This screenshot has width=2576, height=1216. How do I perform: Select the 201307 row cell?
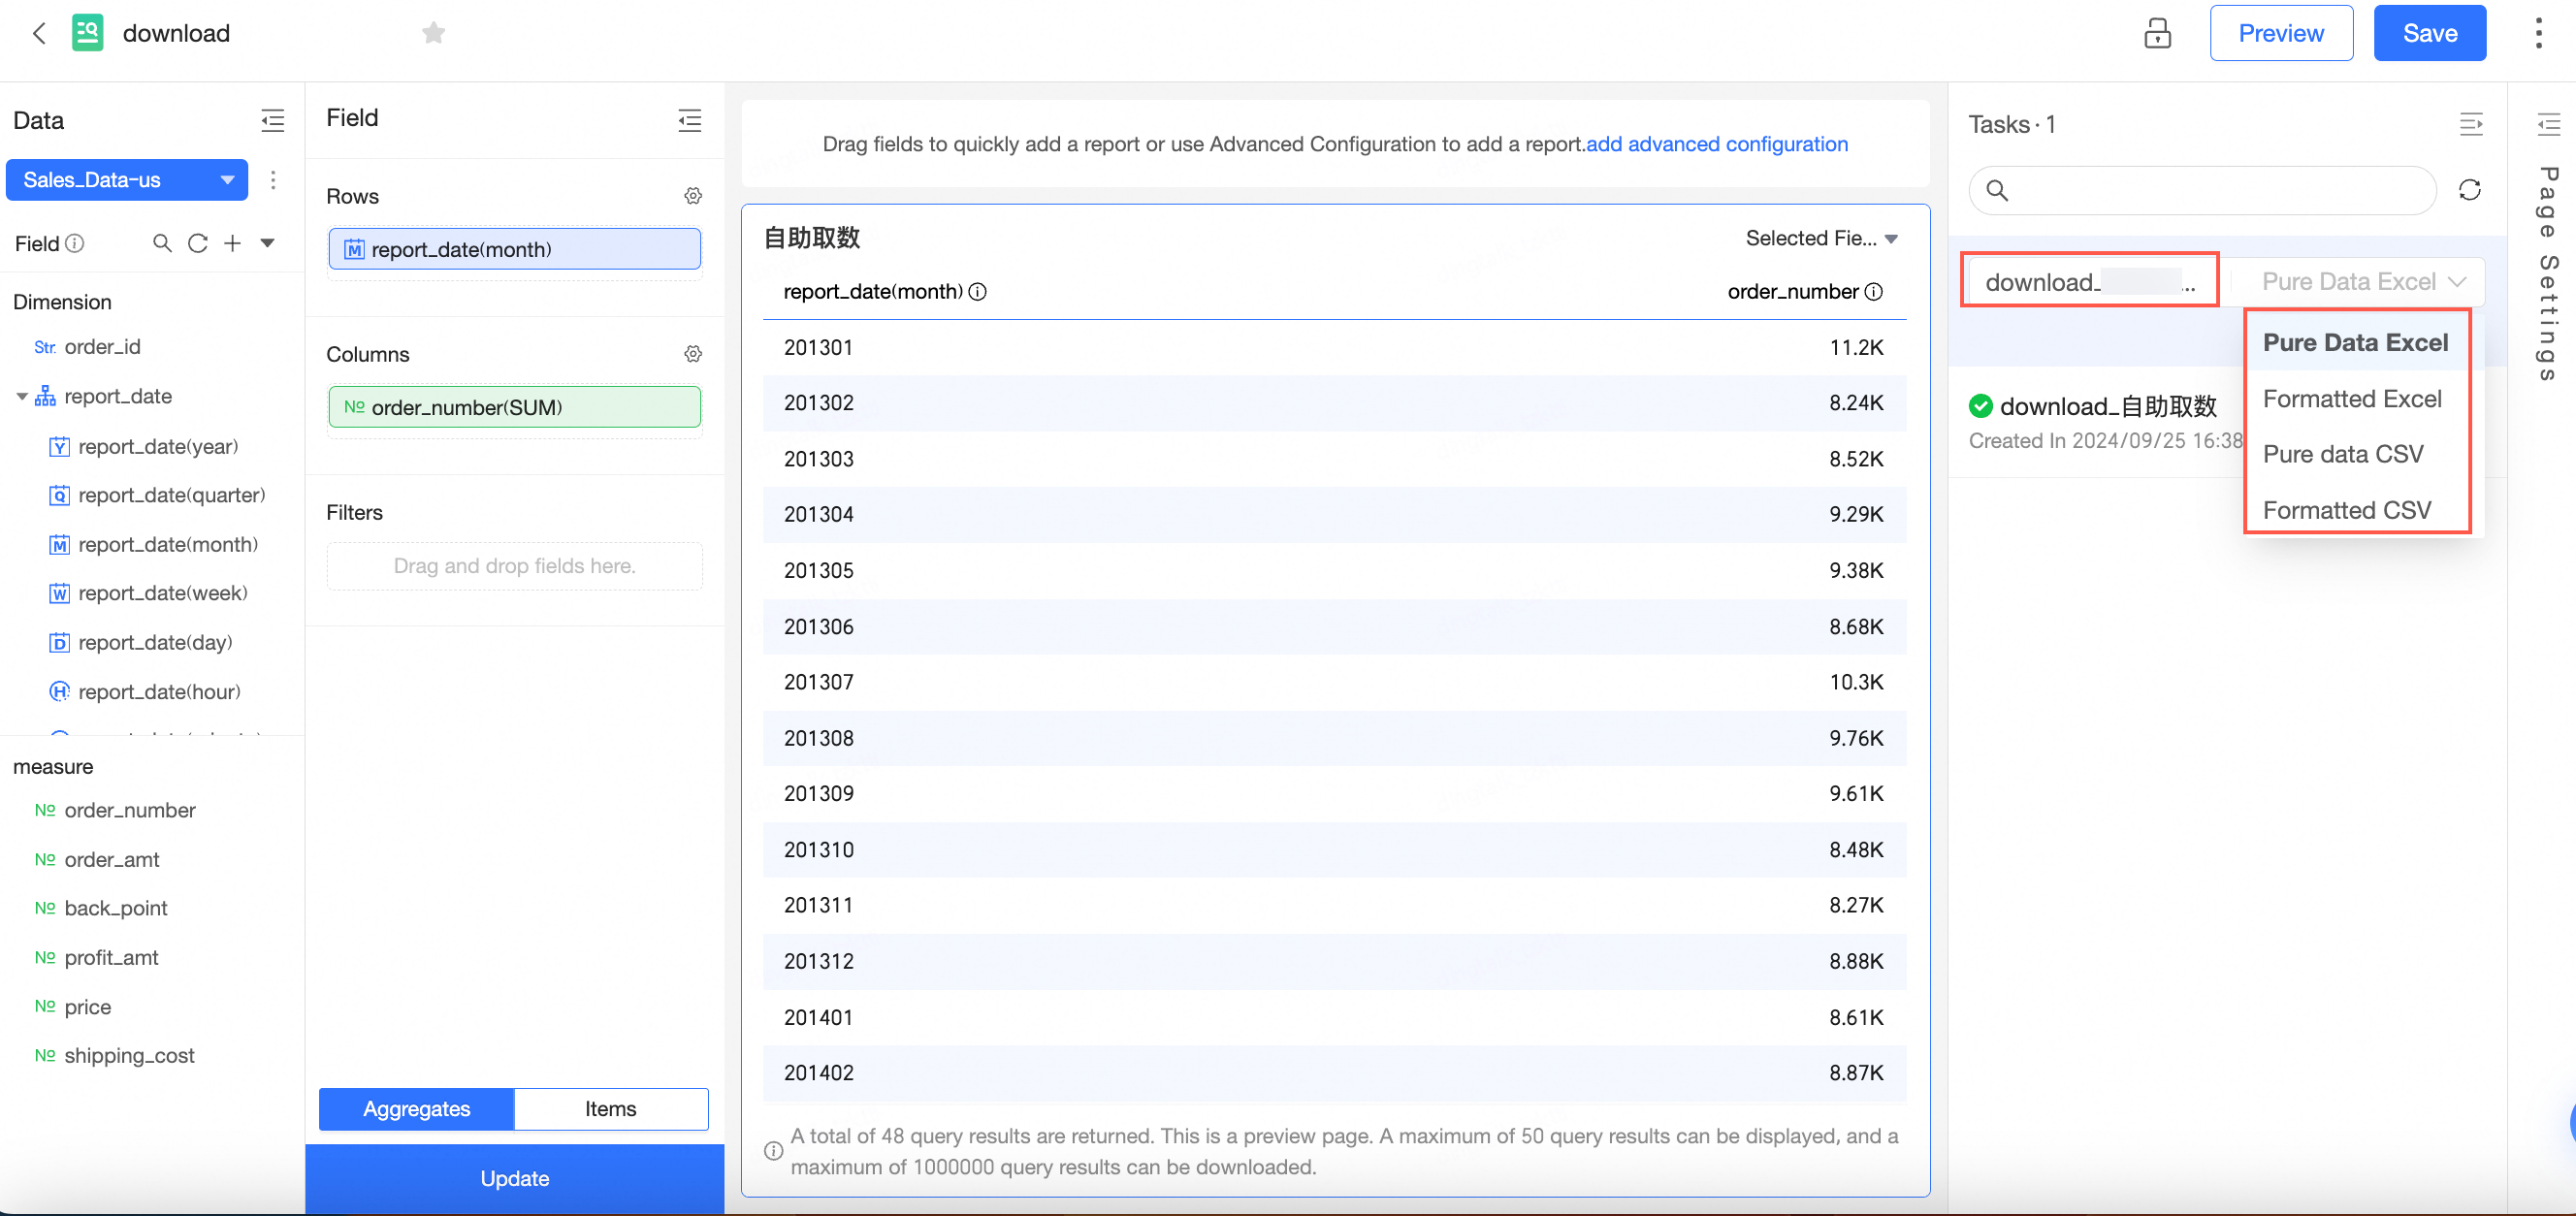(x=818, y=682)
